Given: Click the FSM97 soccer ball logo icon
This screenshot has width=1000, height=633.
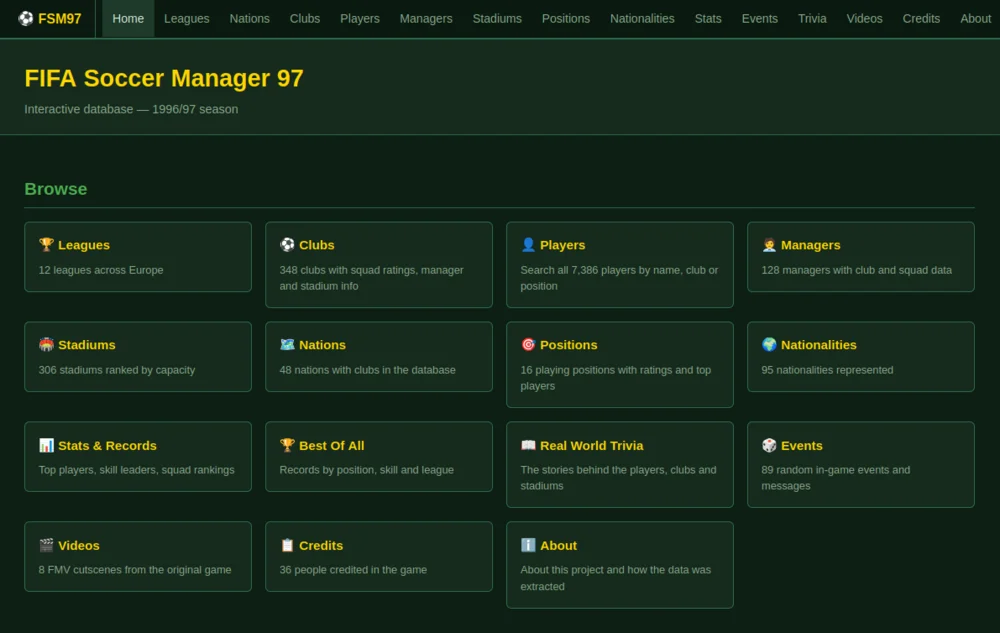Looking at the screenshot, I should click(x=26, y=18).
